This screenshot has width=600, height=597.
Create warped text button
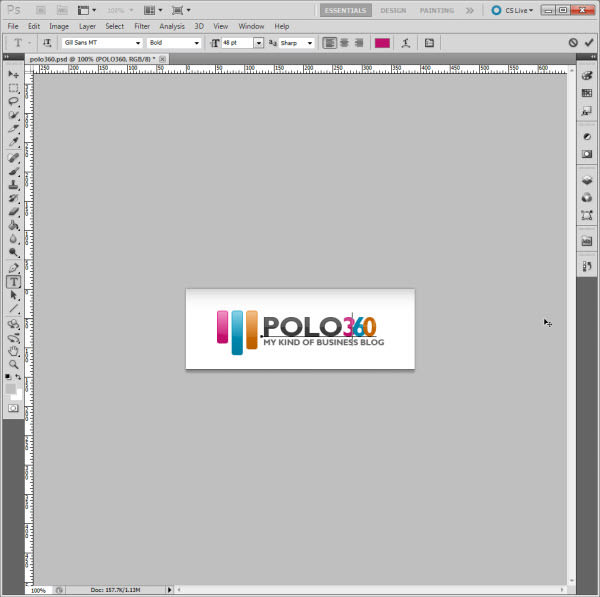point(406,43)
